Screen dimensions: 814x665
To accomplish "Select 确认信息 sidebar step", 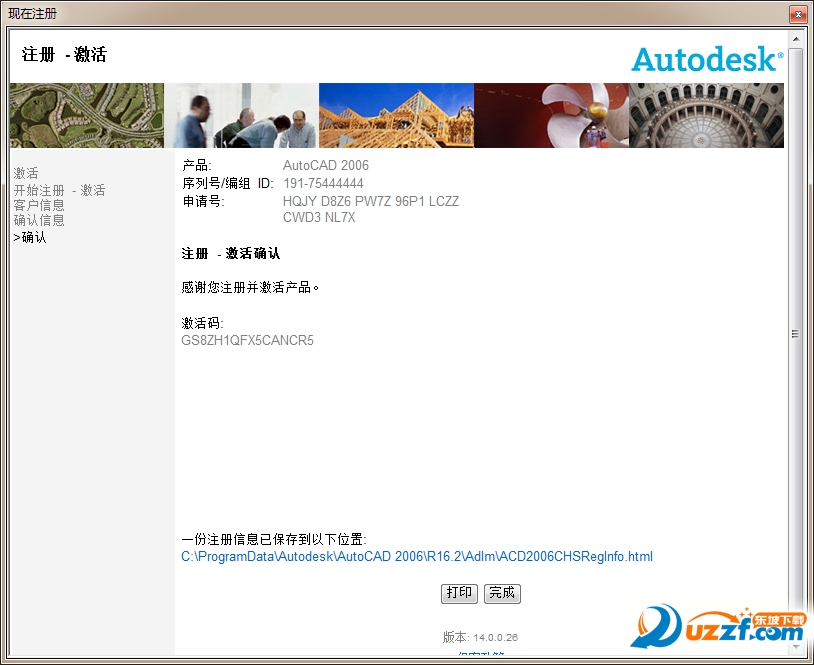I will (39, 220).
